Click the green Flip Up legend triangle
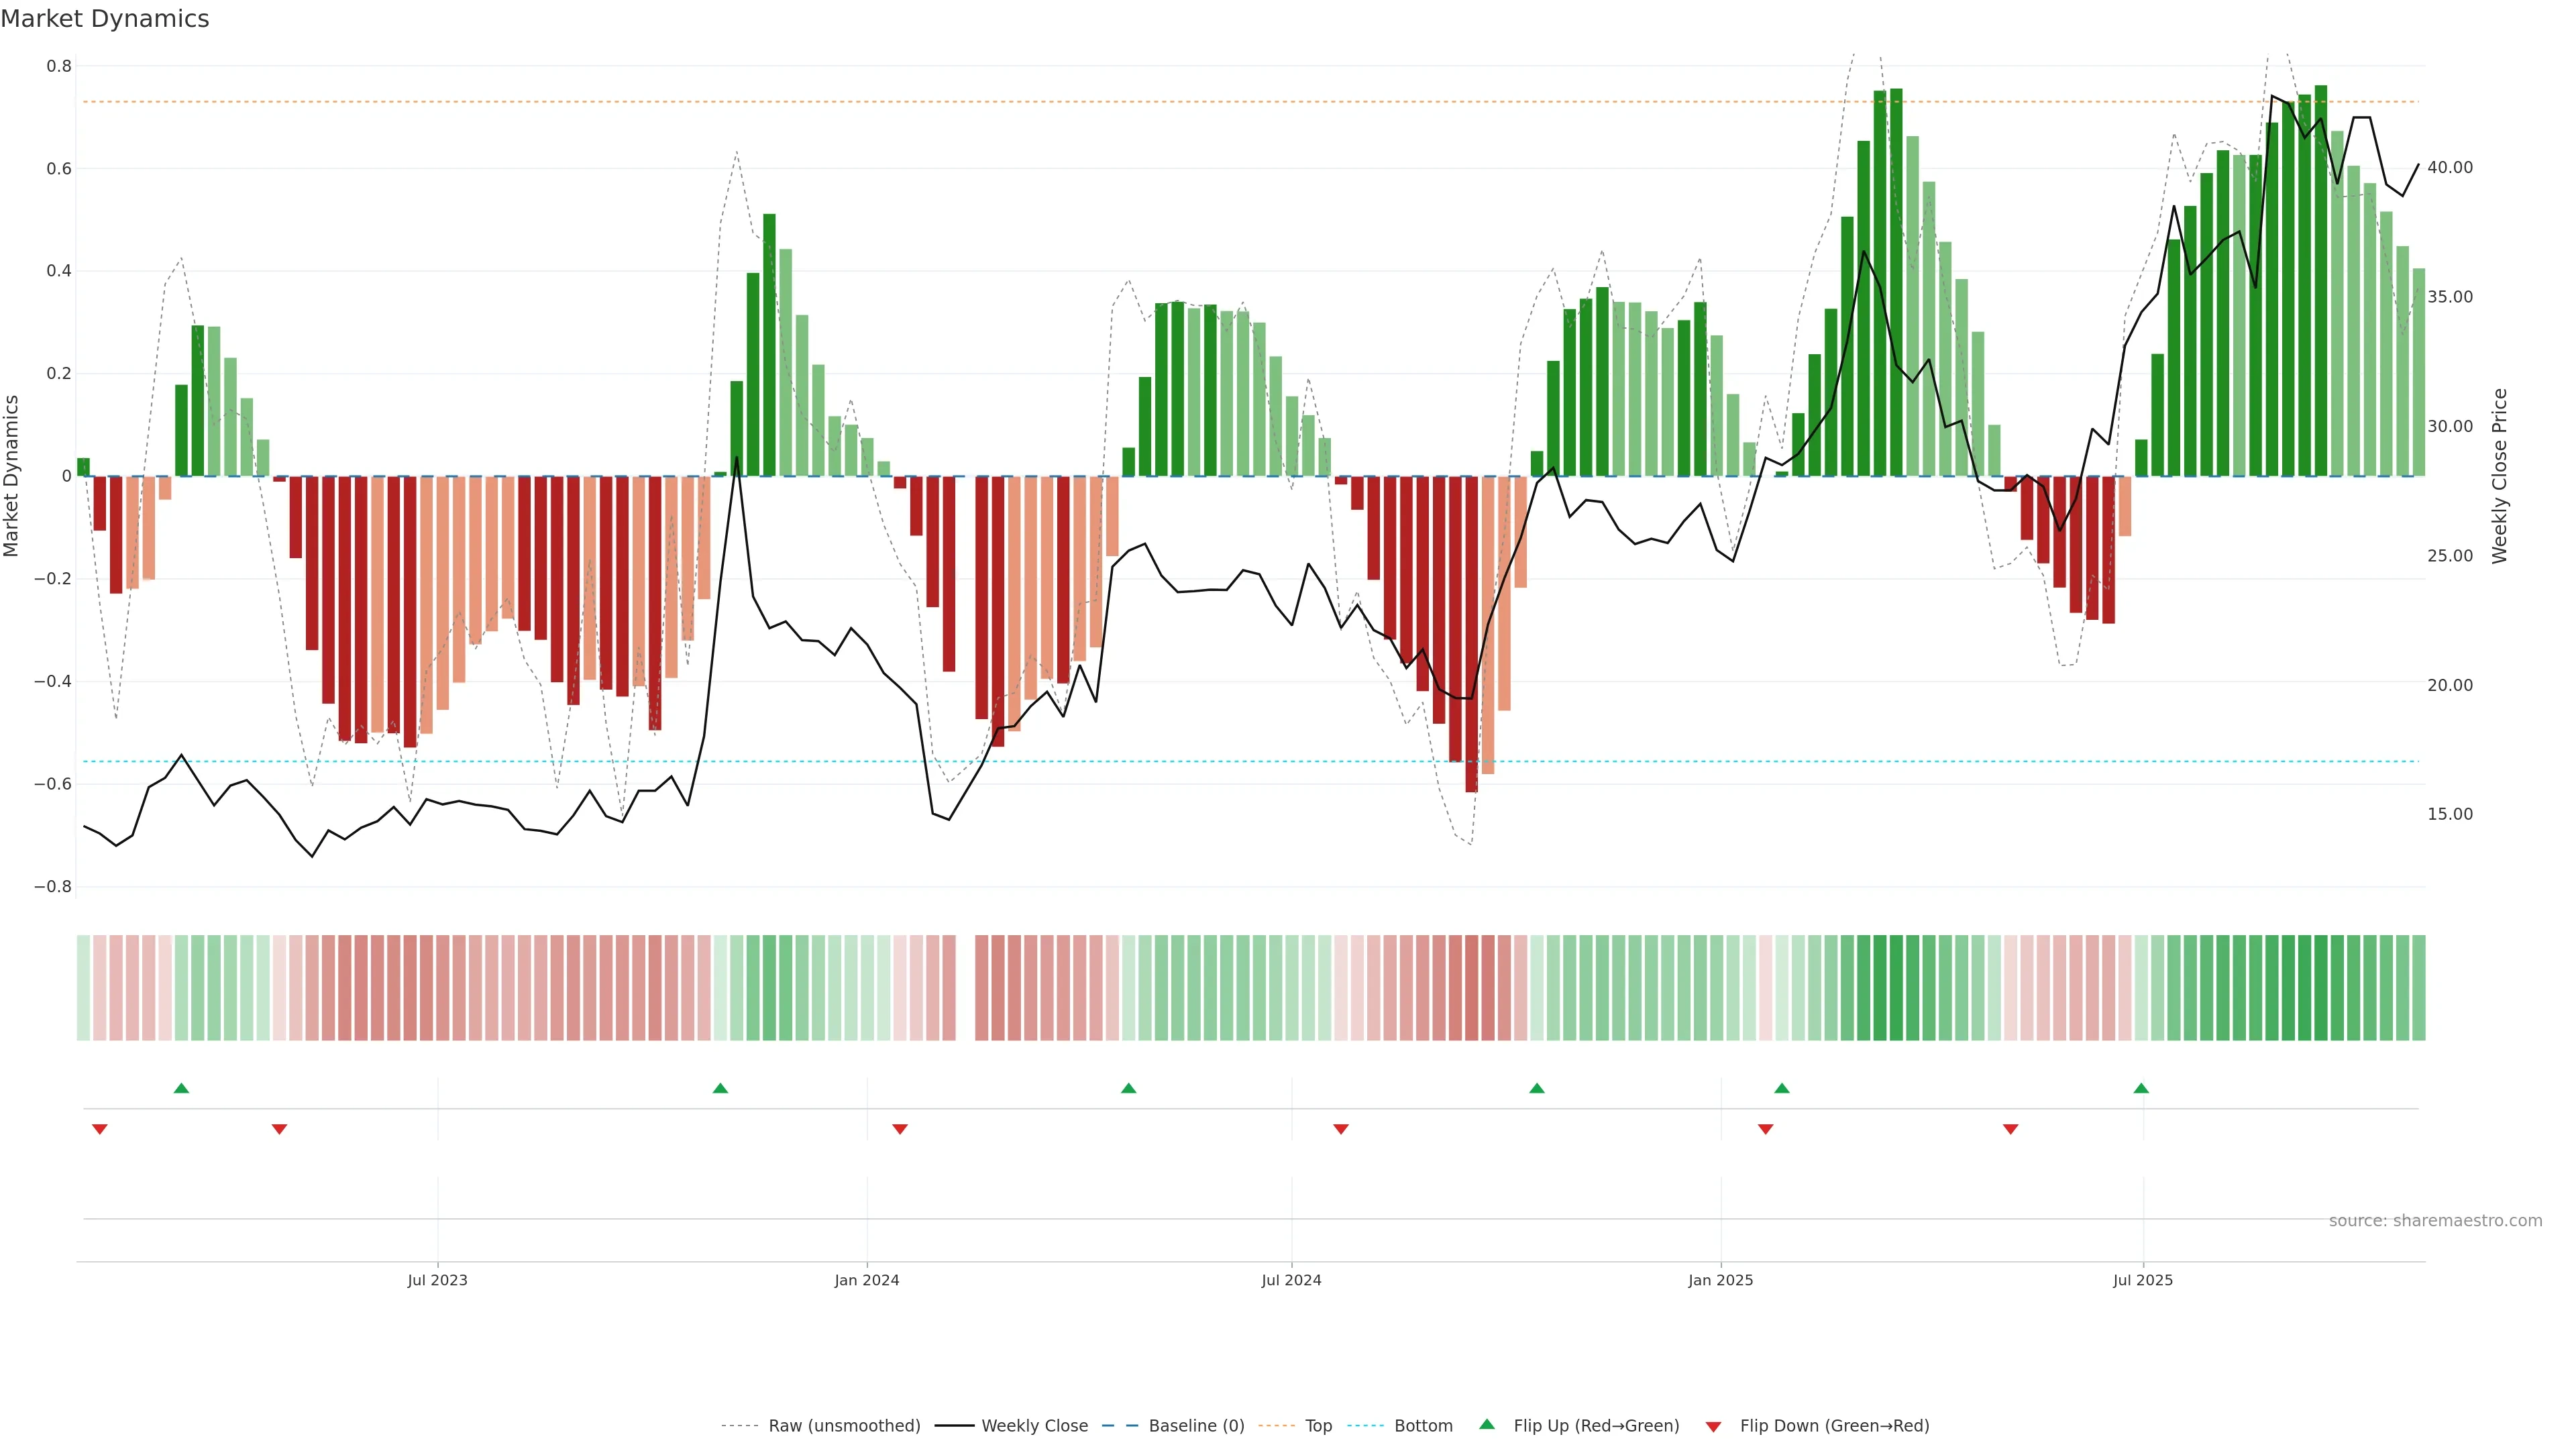Image resolution: width=2576 pixels, height=1449 pixels. (x=1486, y=1424)
